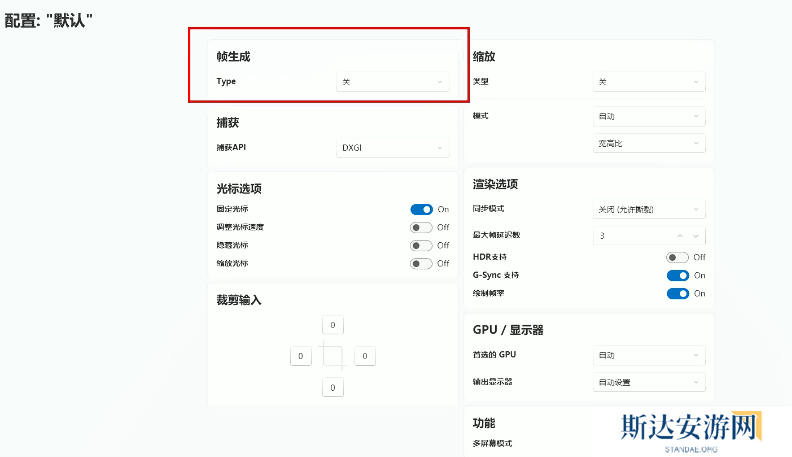
Task: Disable the G-Sync 支持 switch
Action: (677, 275)
